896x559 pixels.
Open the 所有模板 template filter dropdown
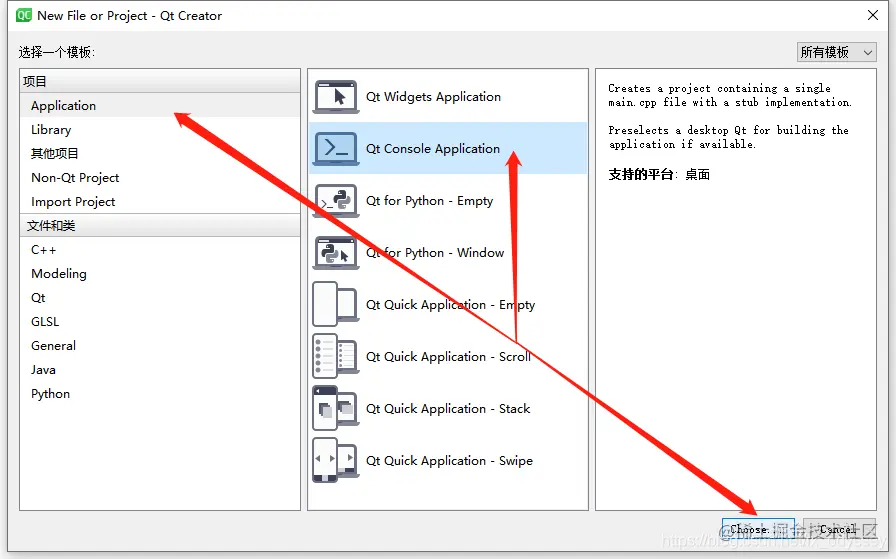pyautogui.click(x=837, y=52)
